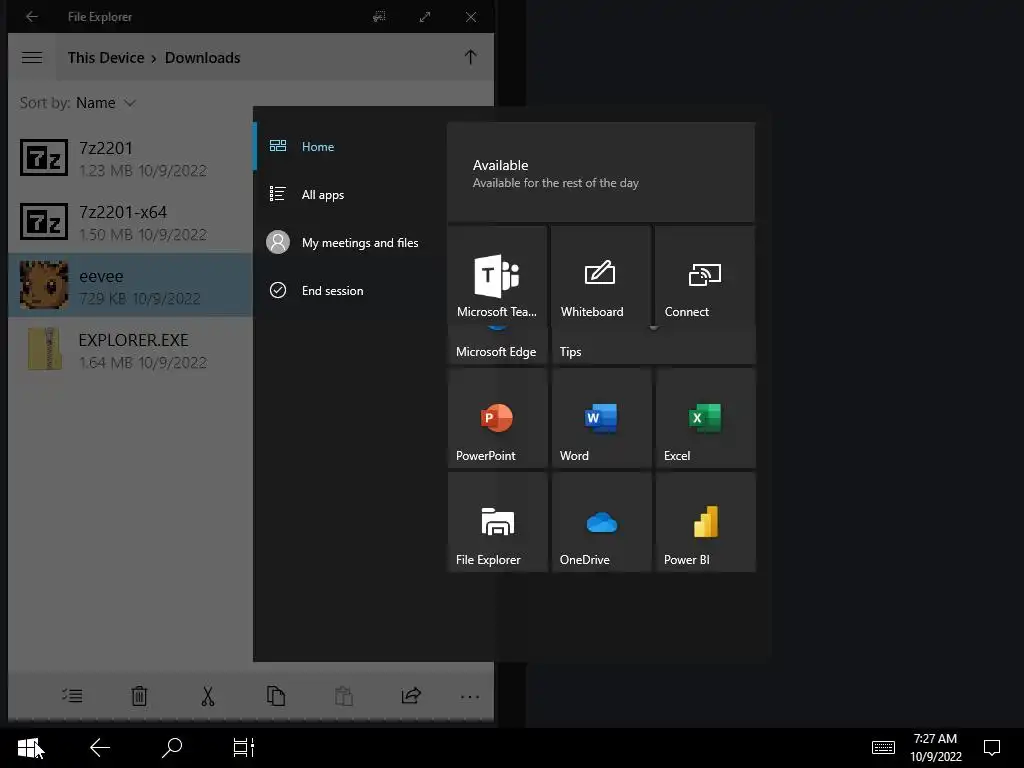Open My meetings and files

(x=349, y=242)
